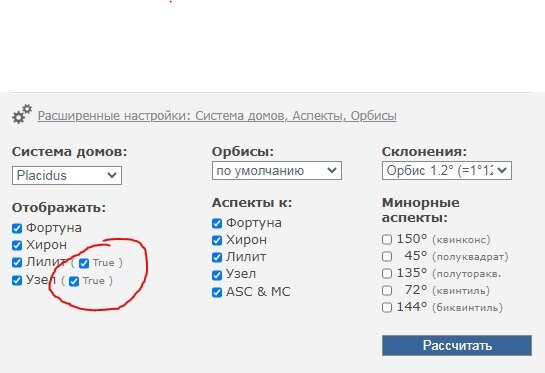Image resolution: width=545 pixels, height=373 pixels.
Task: Expand the Орбисы по умолчанию dropdown
Action: [277, 170]
